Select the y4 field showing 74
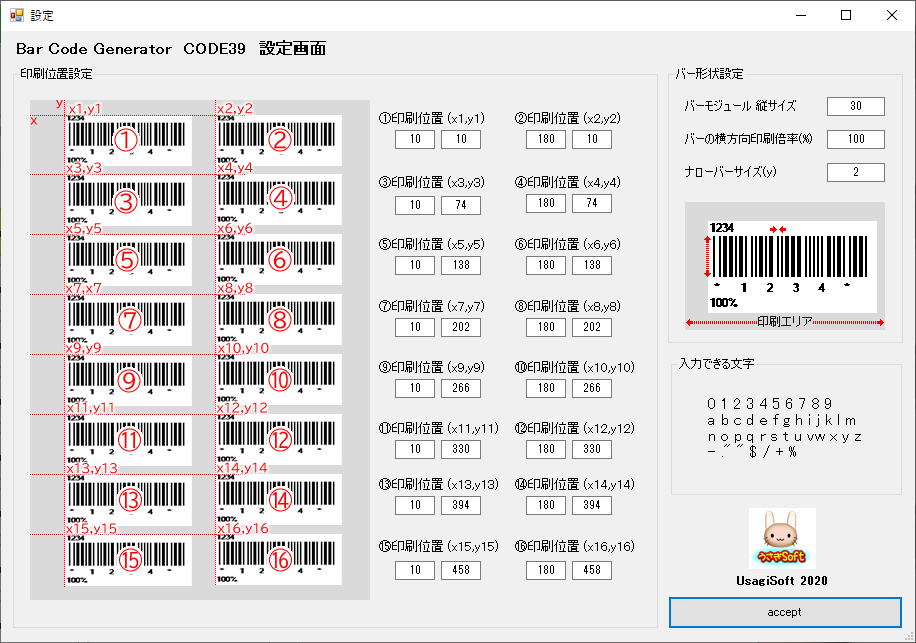Image resolution: width=916 pixels, height=643 pixels. (x=592, y=203)
